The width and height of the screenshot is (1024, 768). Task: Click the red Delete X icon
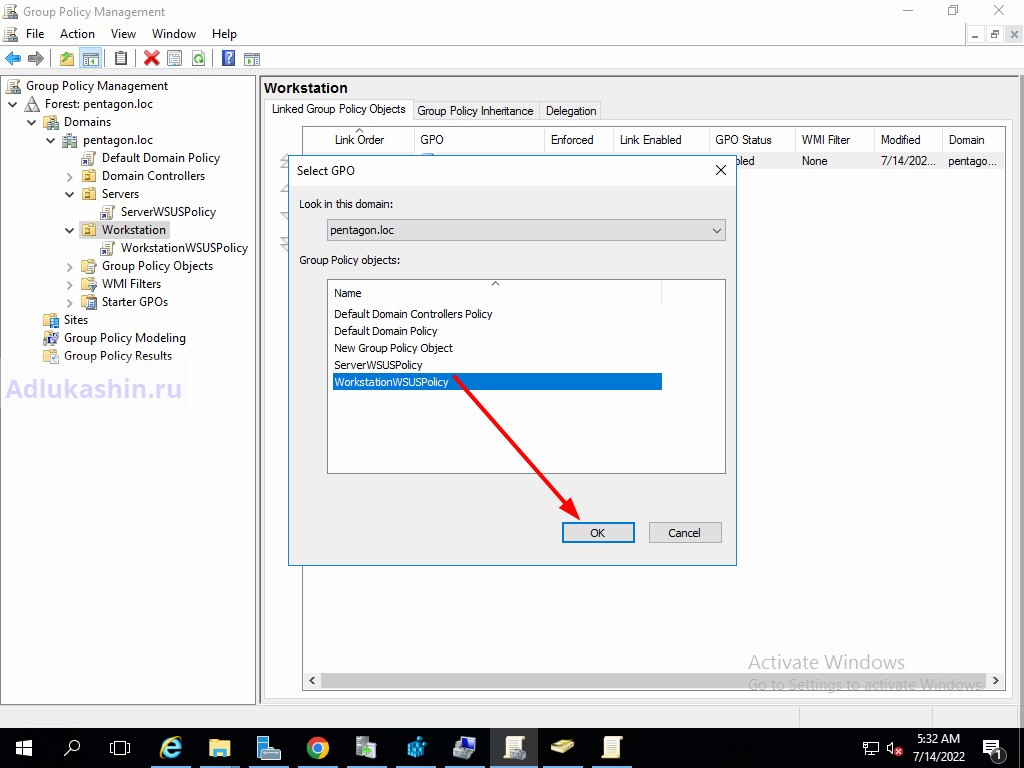coord(151,58)
